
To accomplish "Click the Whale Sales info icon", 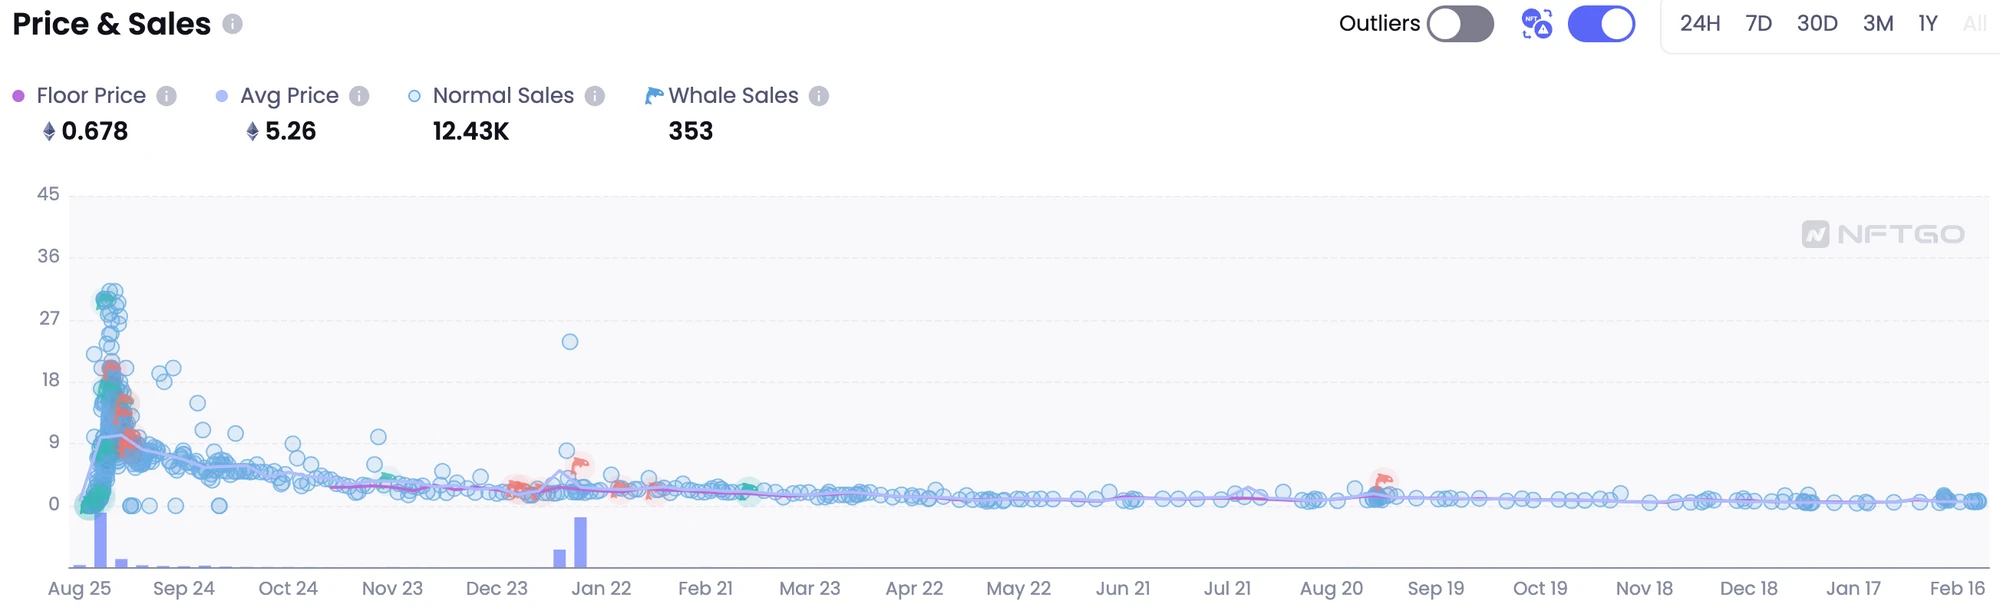I will coord(819,96).
